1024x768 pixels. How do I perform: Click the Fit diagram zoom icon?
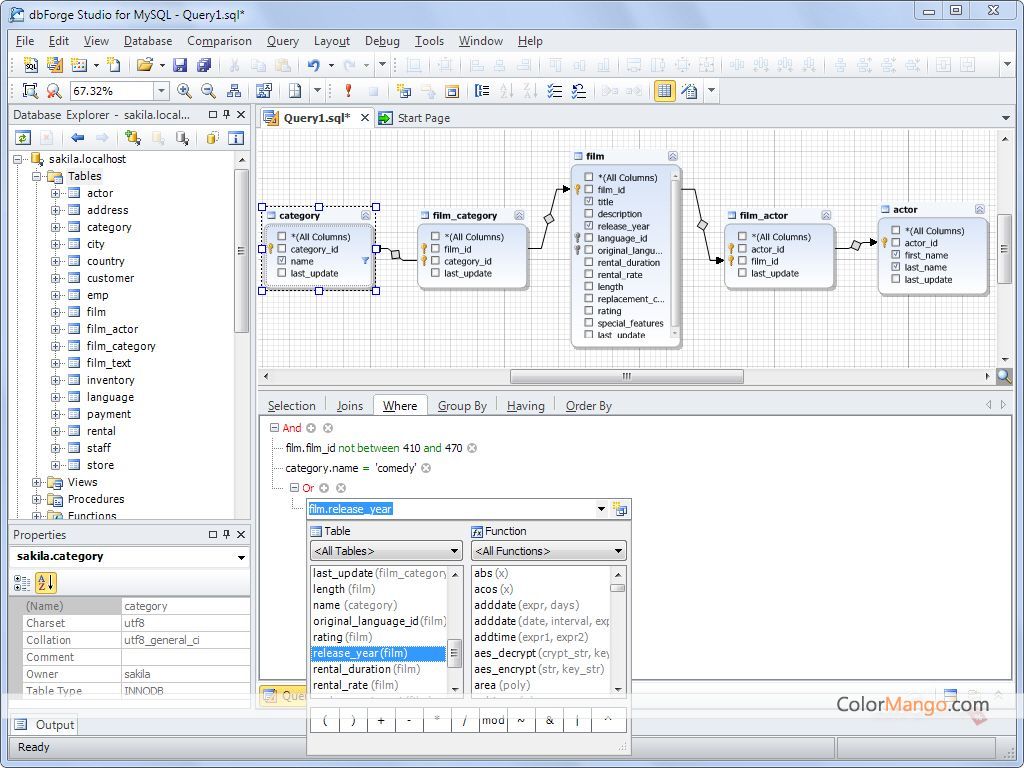30,91
